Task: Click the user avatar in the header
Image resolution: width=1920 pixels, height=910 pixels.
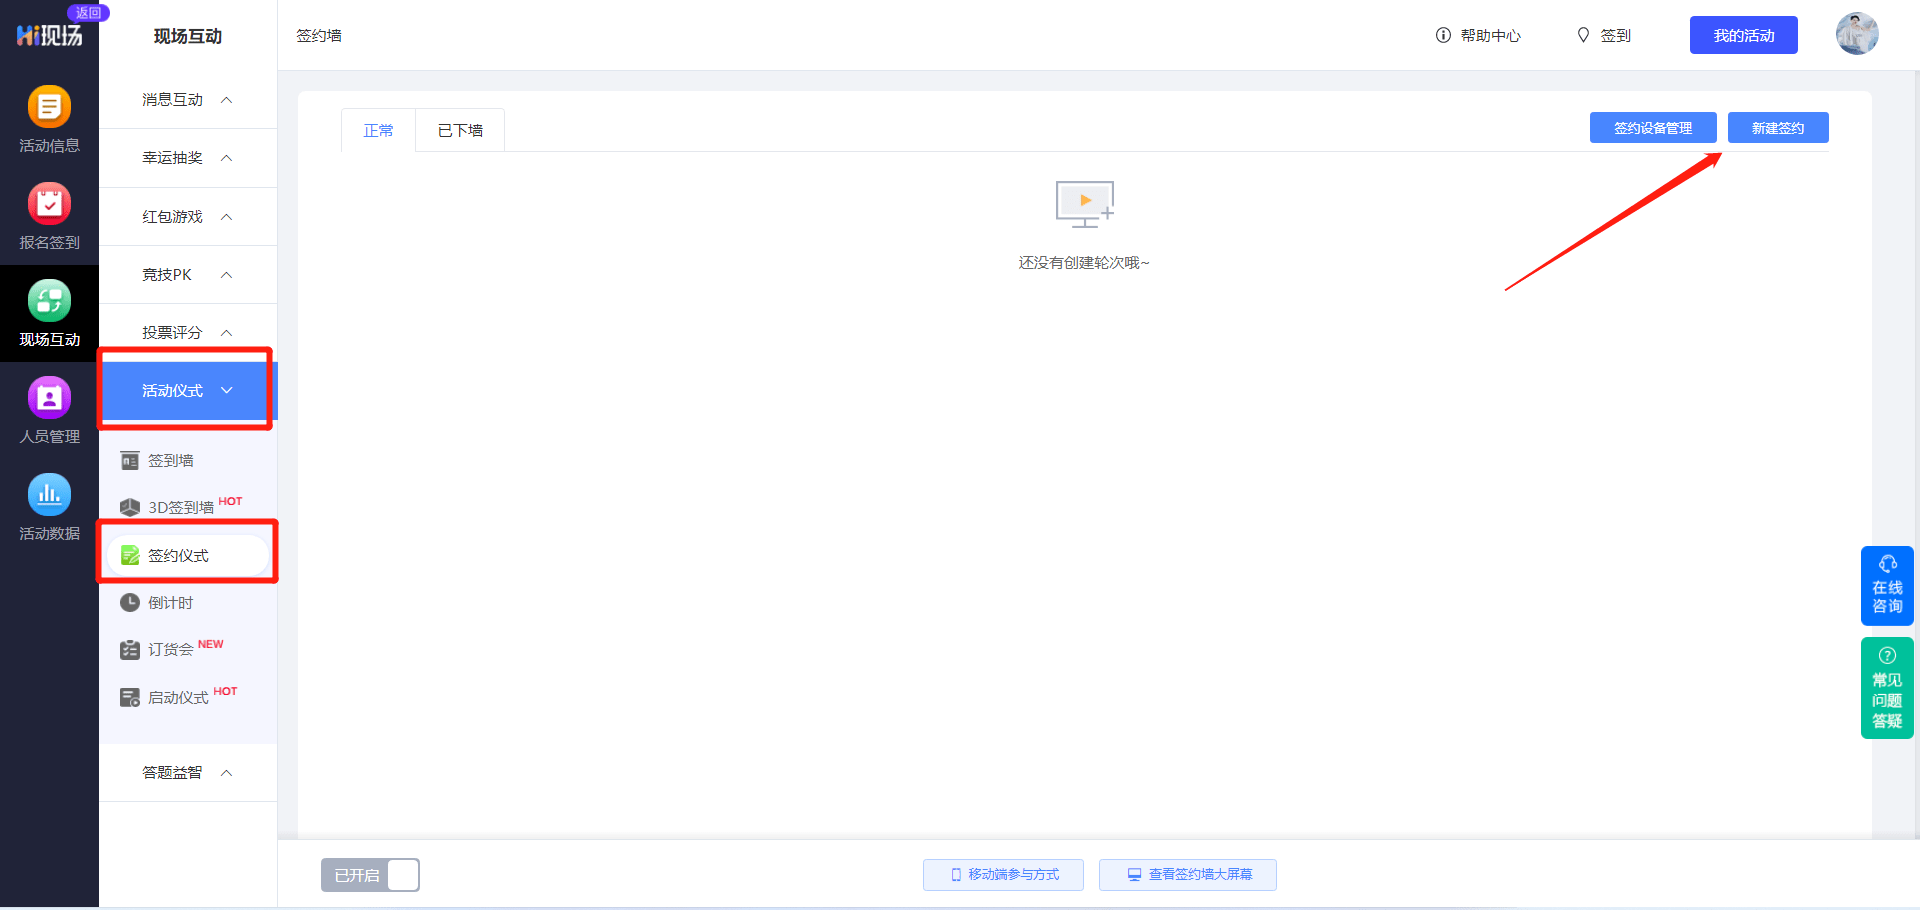Action: (1856, 35)
